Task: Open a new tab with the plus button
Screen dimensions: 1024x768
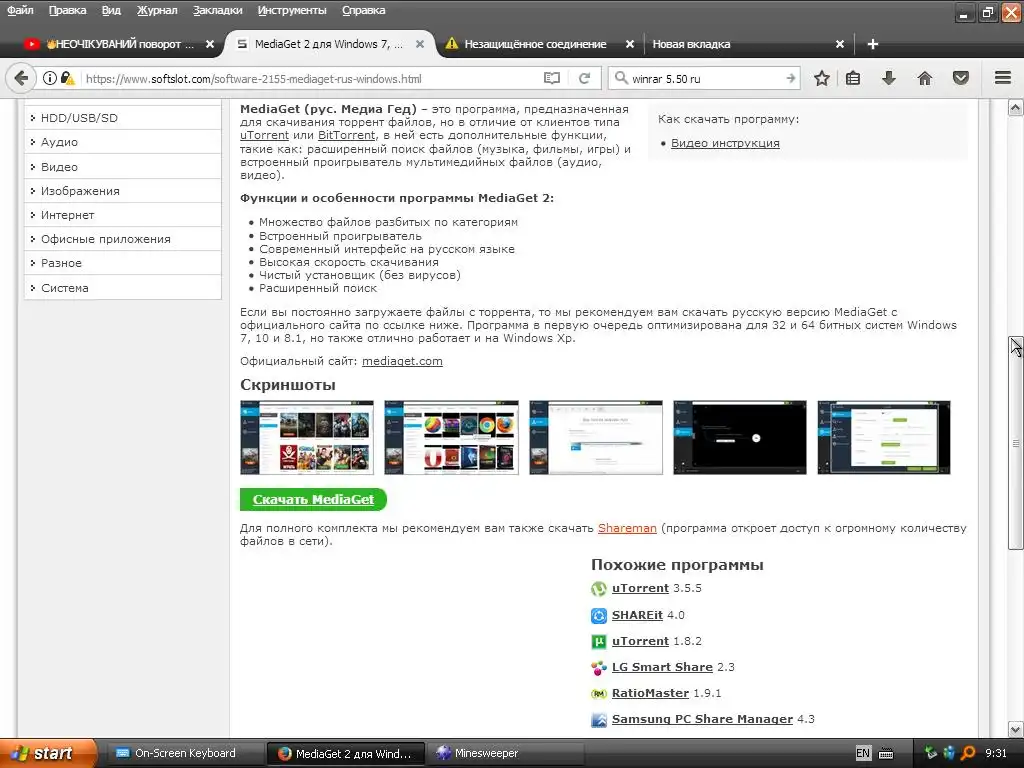Action: pos(872,44)
